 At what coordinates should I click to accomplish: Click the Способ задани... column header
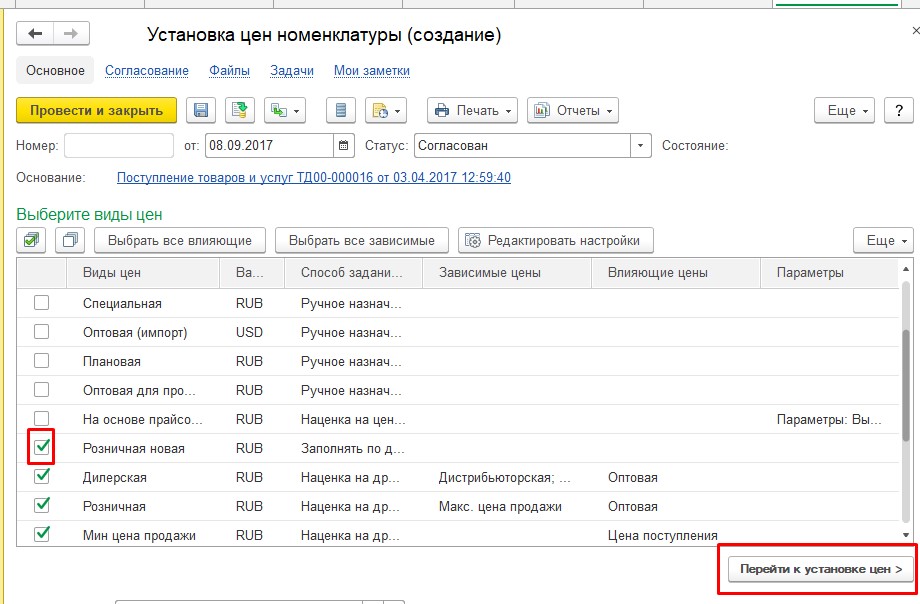click(x=353, y=272)
